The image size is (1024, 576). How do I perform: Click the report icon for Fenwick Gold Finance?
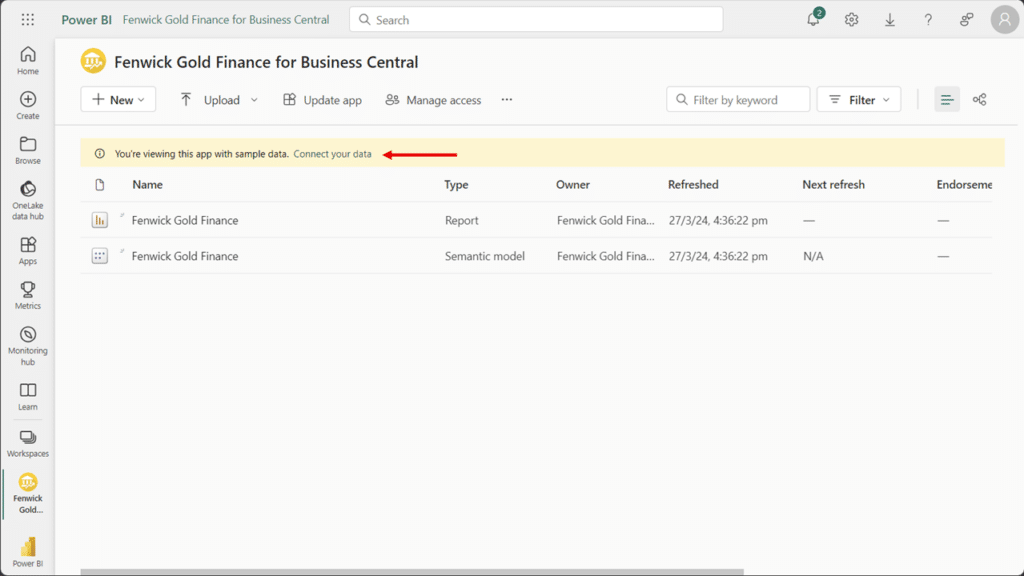99,220
